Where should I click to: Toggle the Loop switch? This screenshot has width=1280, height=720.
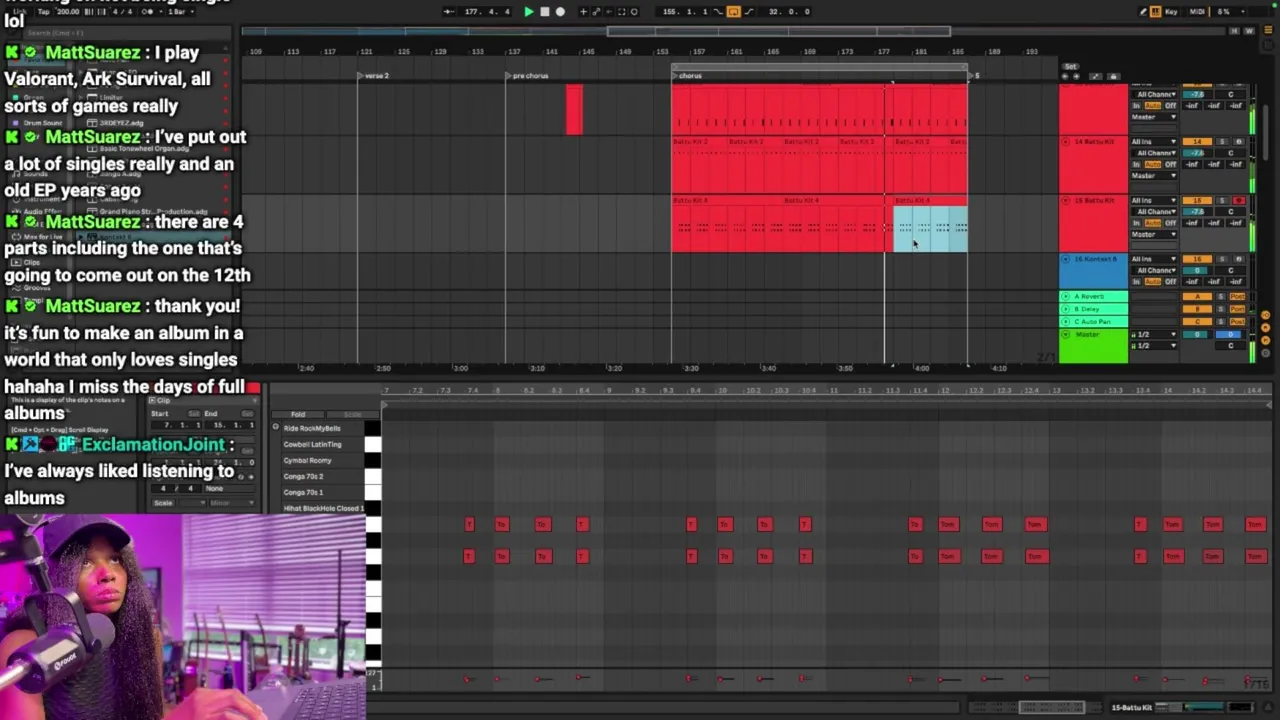[733, 12]
